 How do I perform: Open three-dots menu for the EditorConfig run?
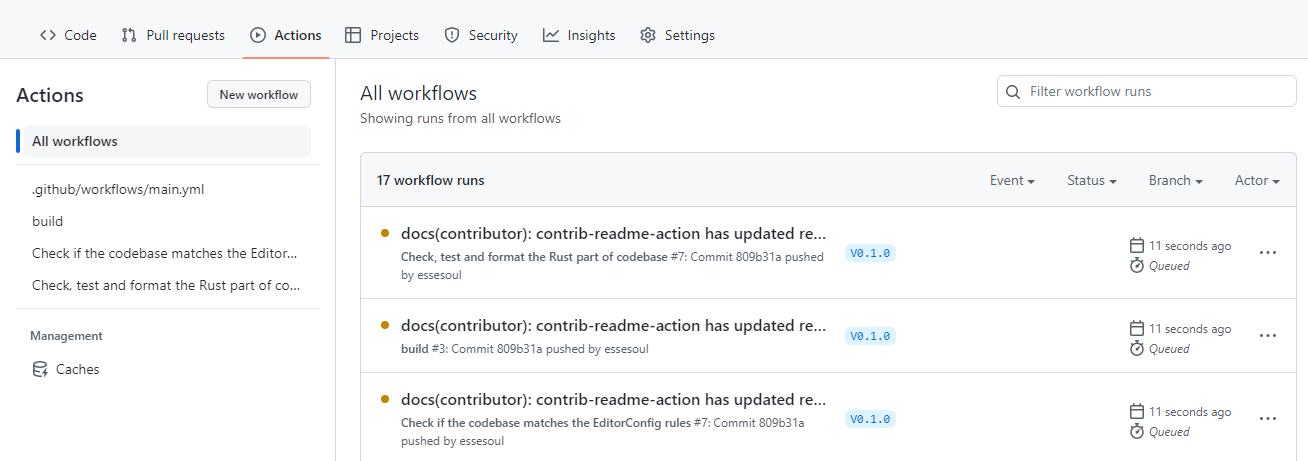1268,419
